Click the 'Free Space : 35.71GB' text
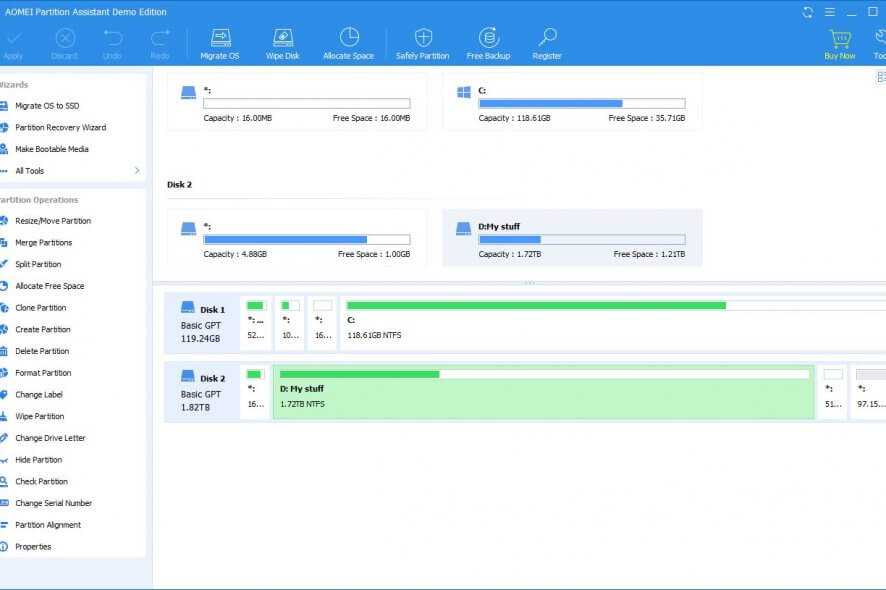The width and height of the screenshot is (886, 590). click(646, 118)
